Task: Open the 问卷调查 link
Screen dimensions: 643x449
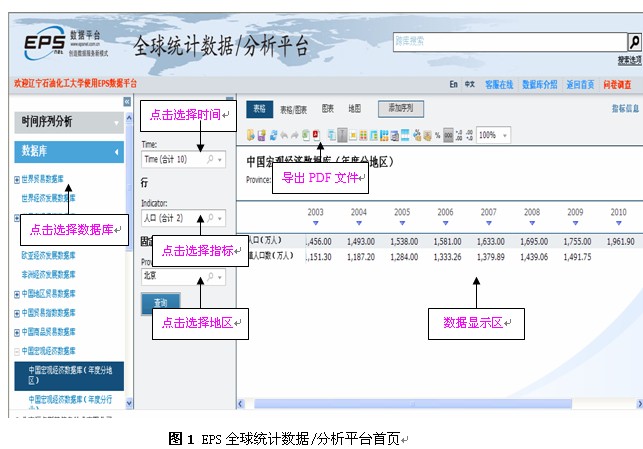Action: pyautogui.click(x=617, y=85)
